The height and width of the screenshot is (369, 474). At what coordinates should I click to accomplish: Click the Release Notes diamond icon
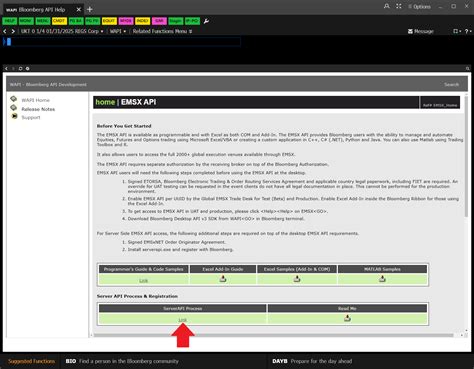[14, 108]
